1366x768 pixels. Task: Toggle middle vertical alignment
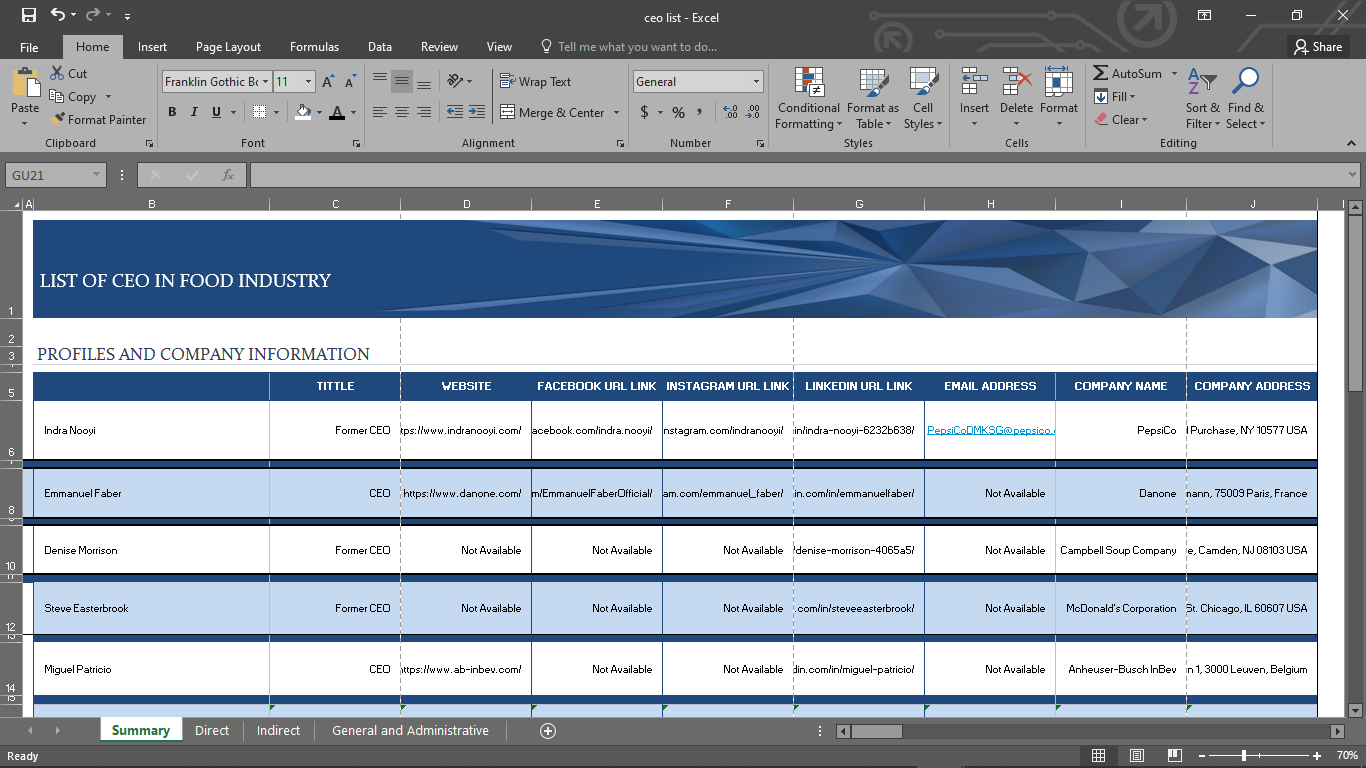point(402,82)
